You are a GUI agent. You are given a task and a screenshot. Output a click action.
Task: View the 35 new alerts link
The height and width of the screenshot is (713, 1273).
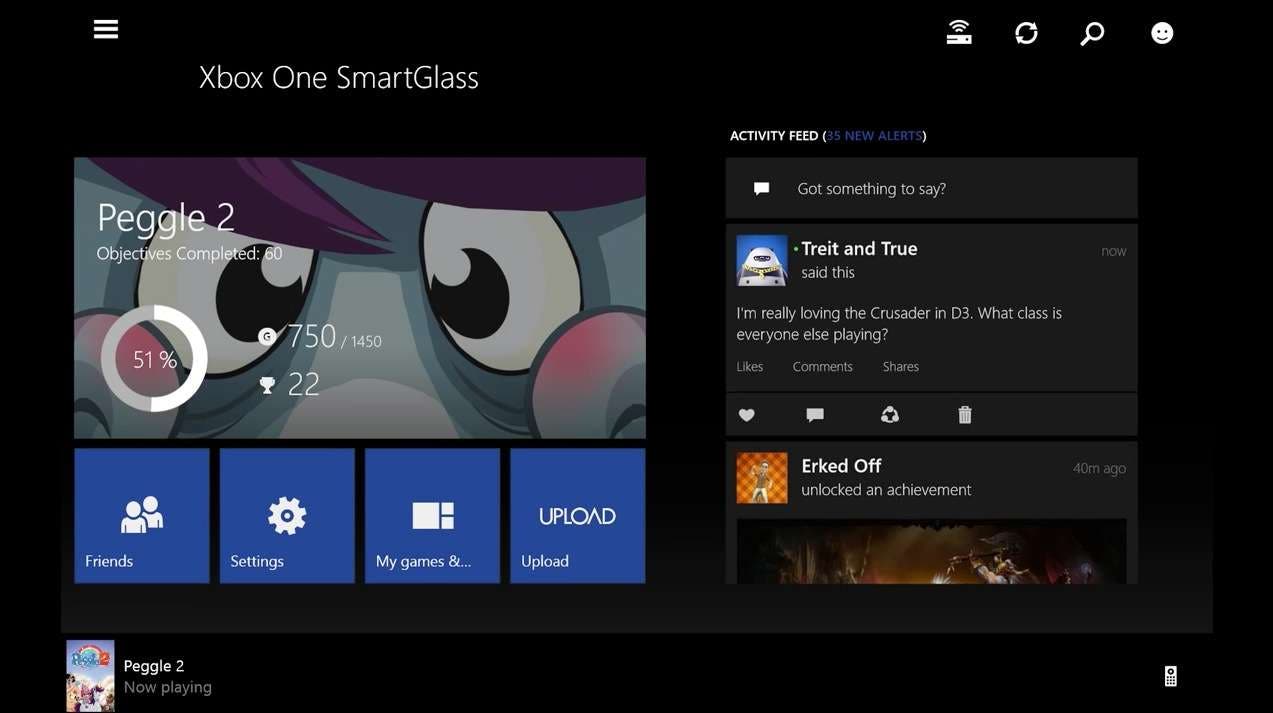click(874, 136)
